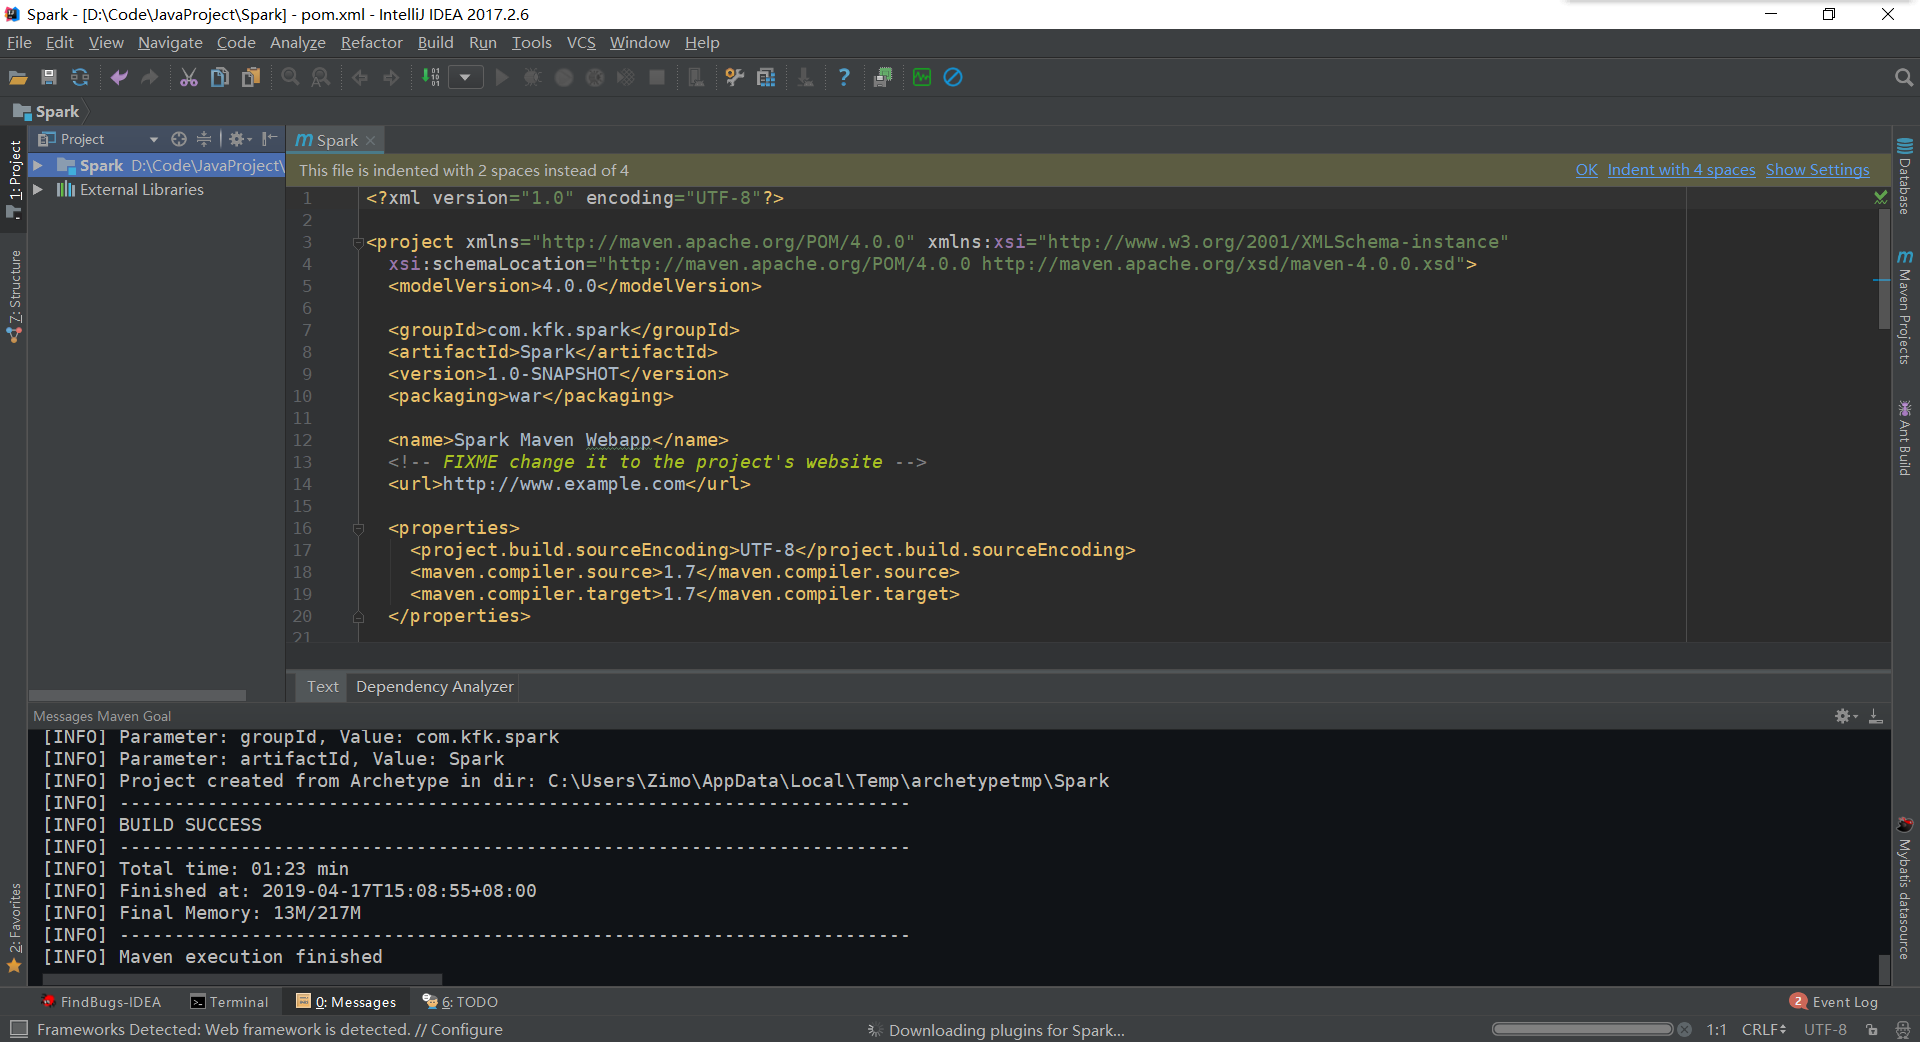Viewport: 1920px width, 1042px height.
Task: Click the Save All floppy disk icon
Action: (49, 78)
